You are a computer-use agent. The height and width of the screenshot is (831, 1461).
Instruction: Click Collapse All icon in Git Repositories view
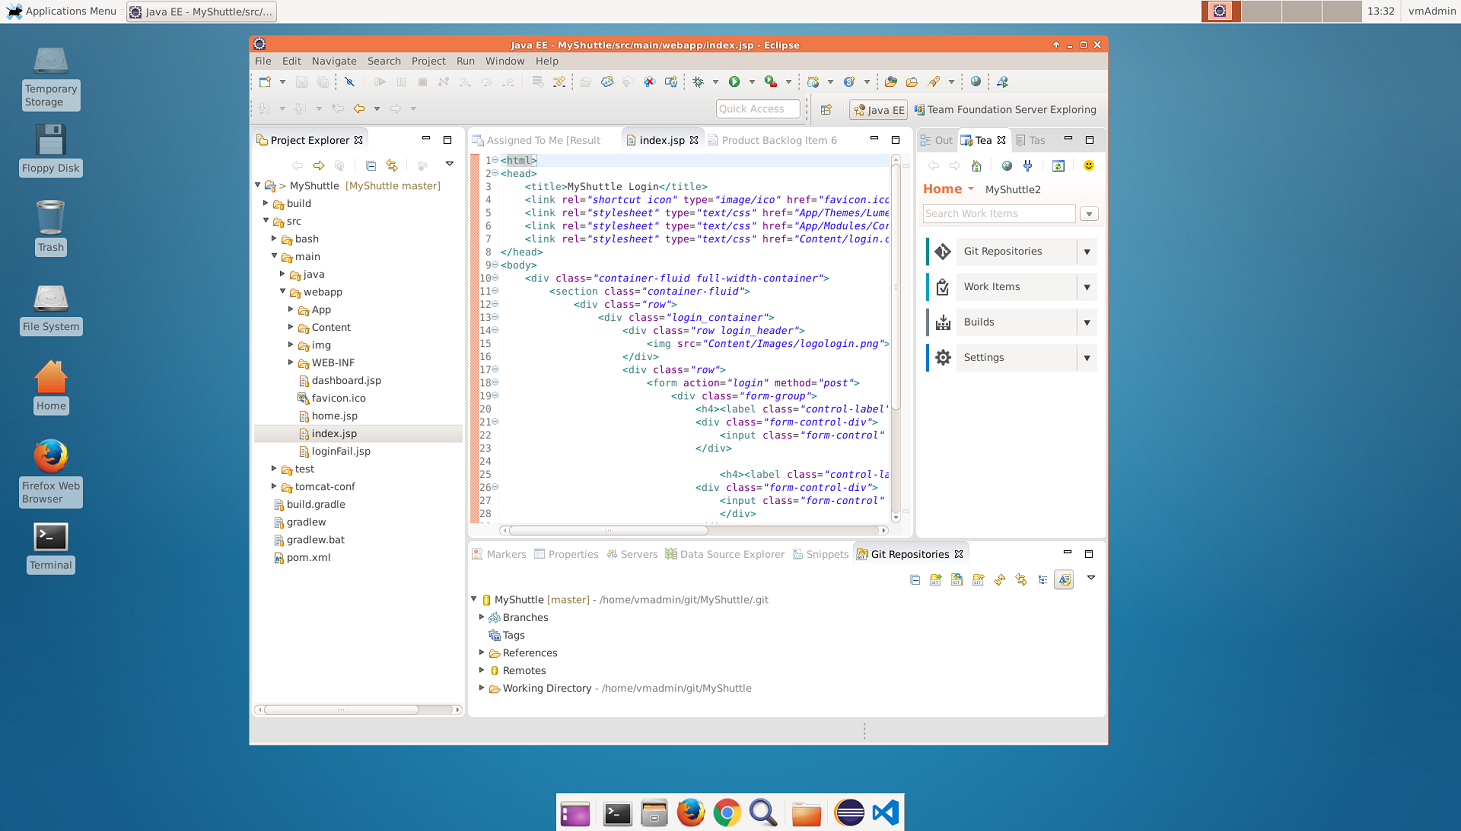[915, 580]
